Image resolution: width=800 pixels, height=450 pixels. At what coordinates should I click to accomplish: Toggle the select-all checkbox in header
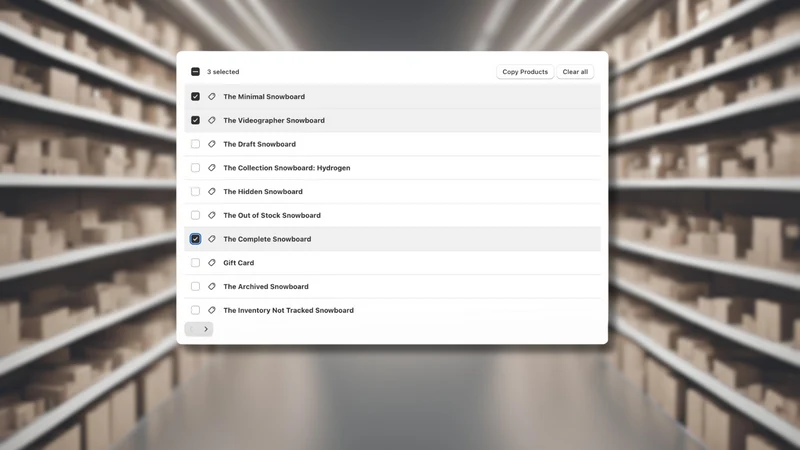click(x=195, y=71)
